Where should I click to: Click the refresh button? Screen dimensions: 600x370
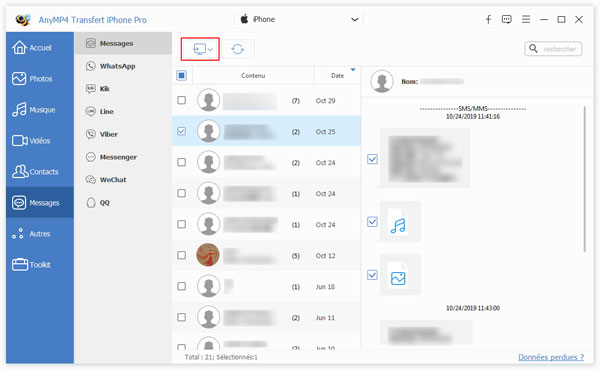pyautogui.click(x=238, y=49)
